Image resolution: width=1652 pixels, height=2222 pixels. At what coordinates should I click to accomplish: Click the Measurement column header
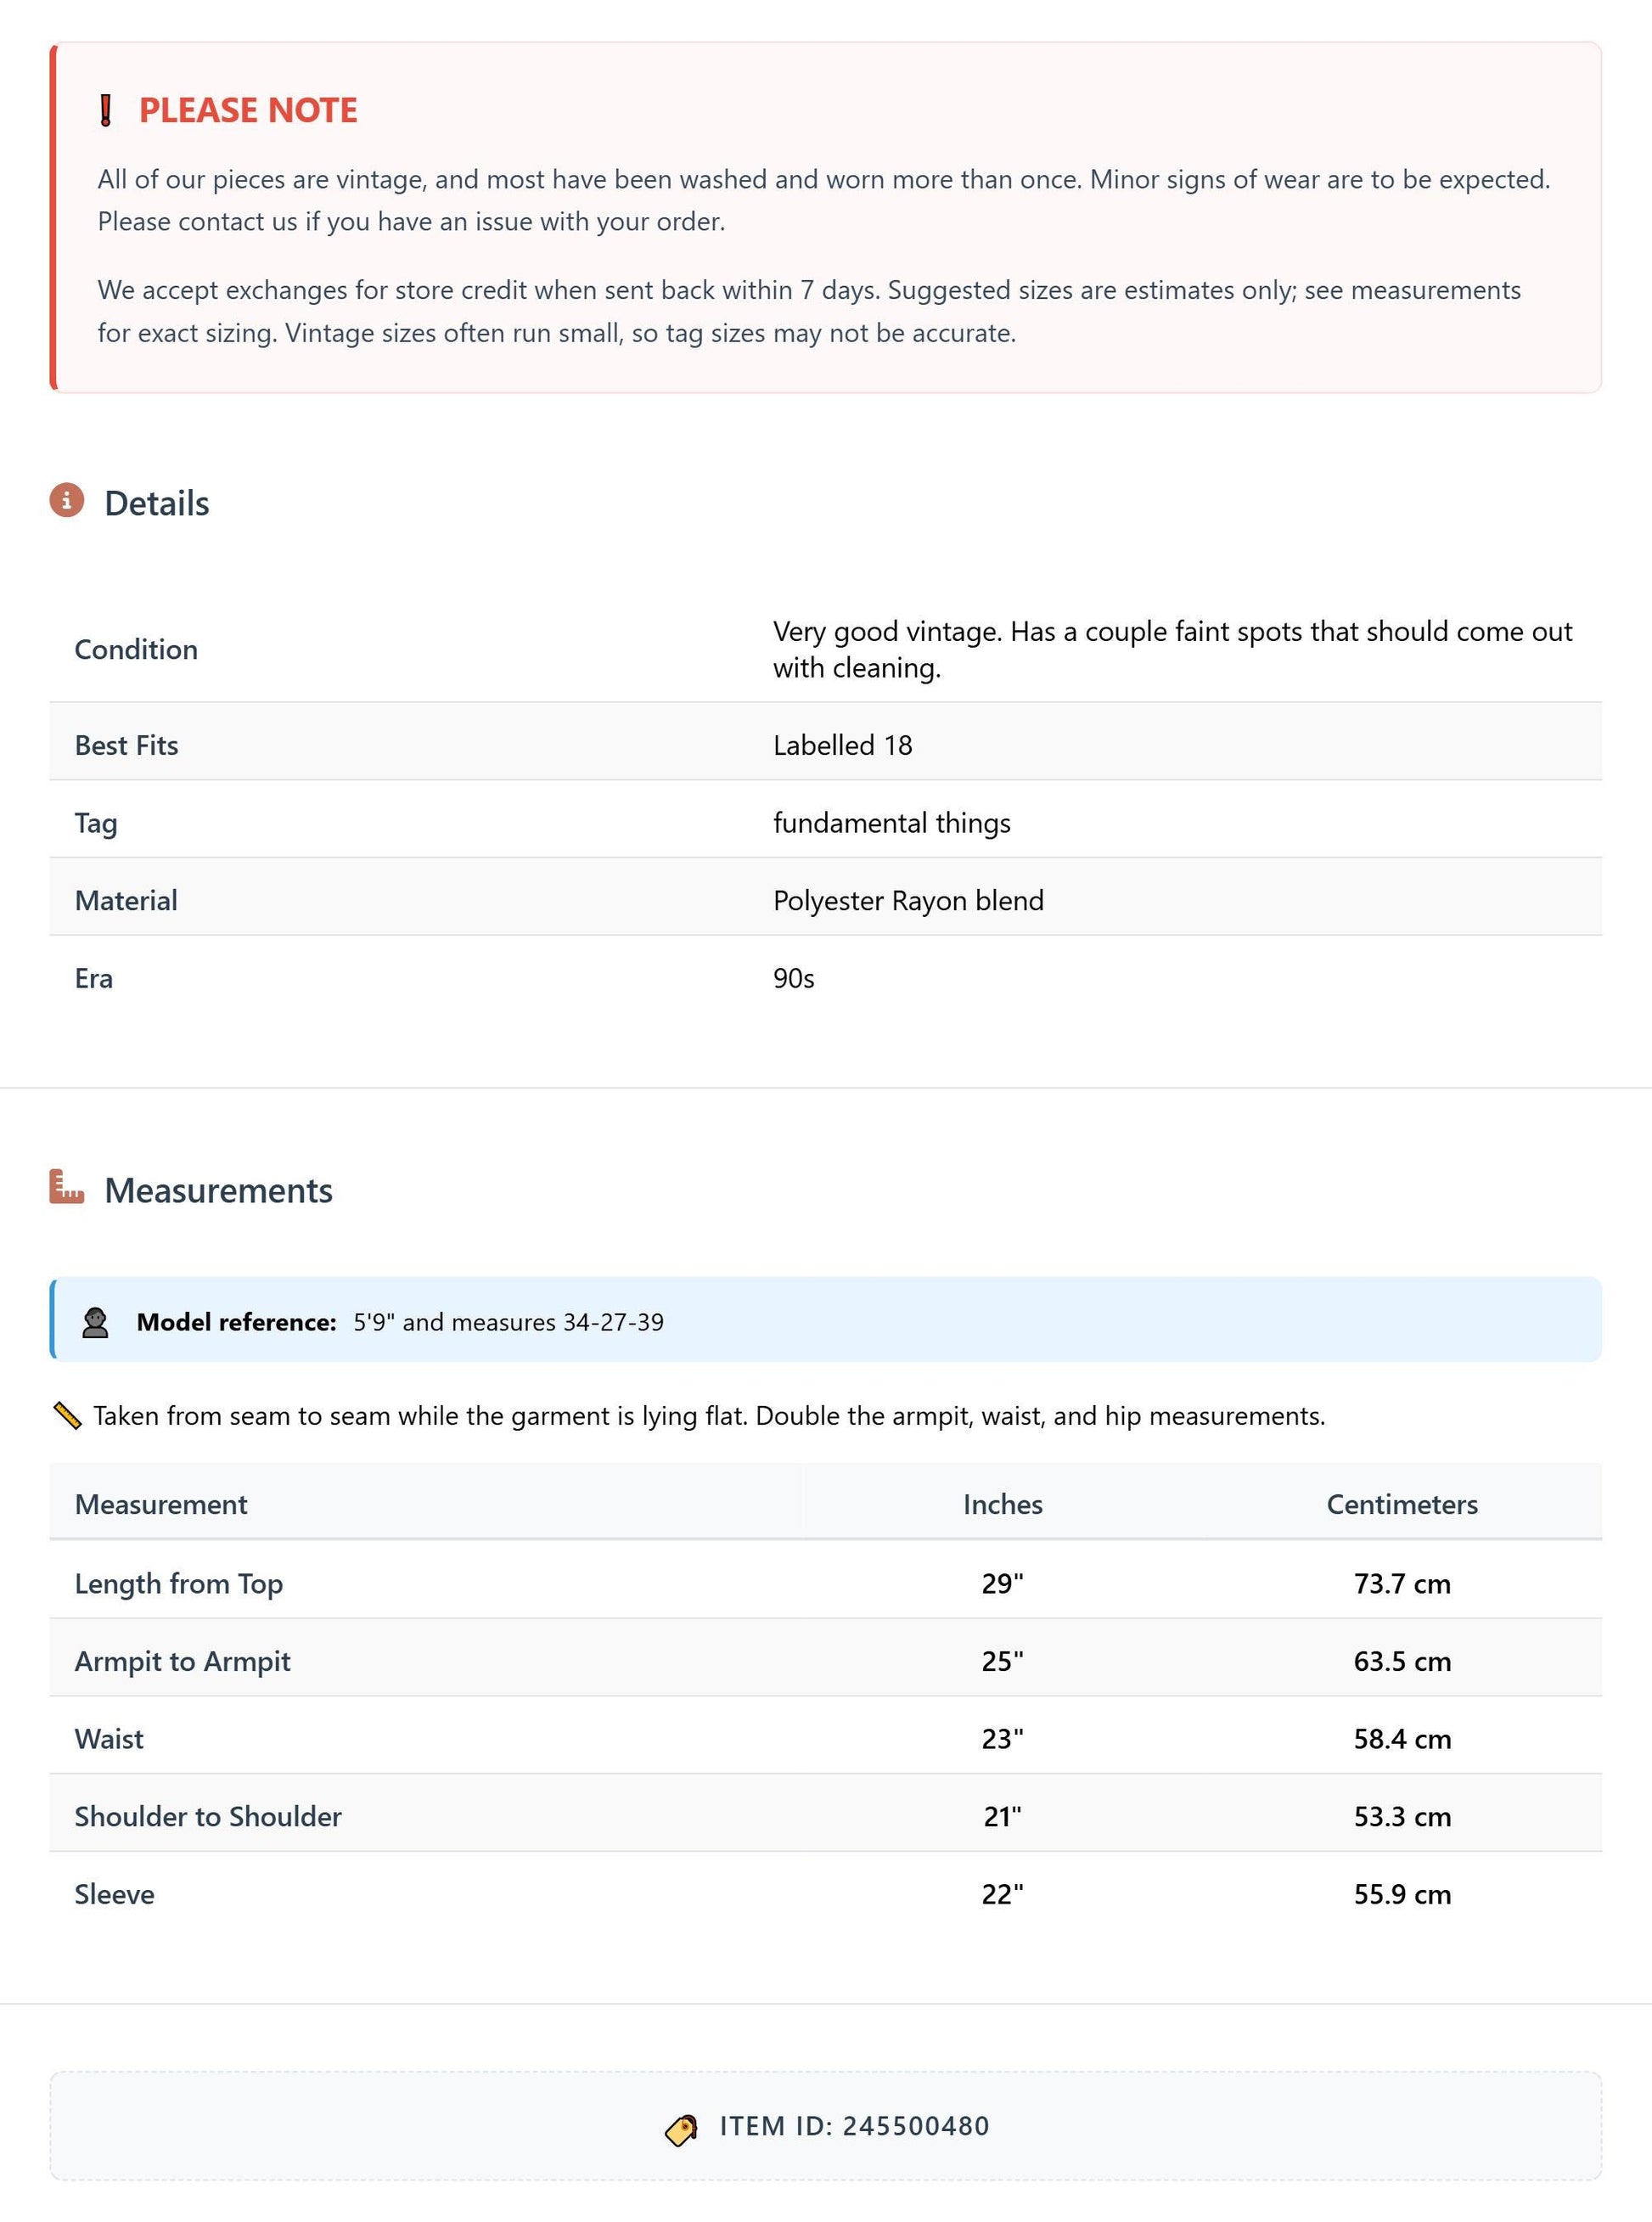pos(161,1504)
